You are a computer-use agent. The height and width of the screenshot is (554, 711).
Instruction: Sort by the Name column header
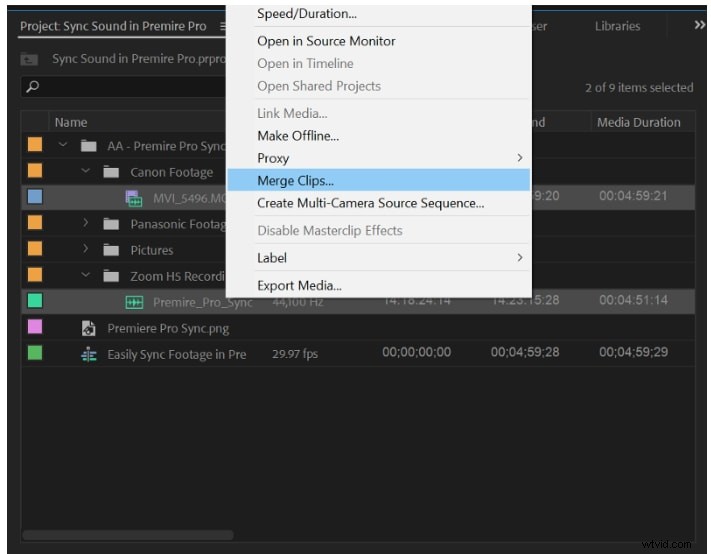(x=71, y=122)
